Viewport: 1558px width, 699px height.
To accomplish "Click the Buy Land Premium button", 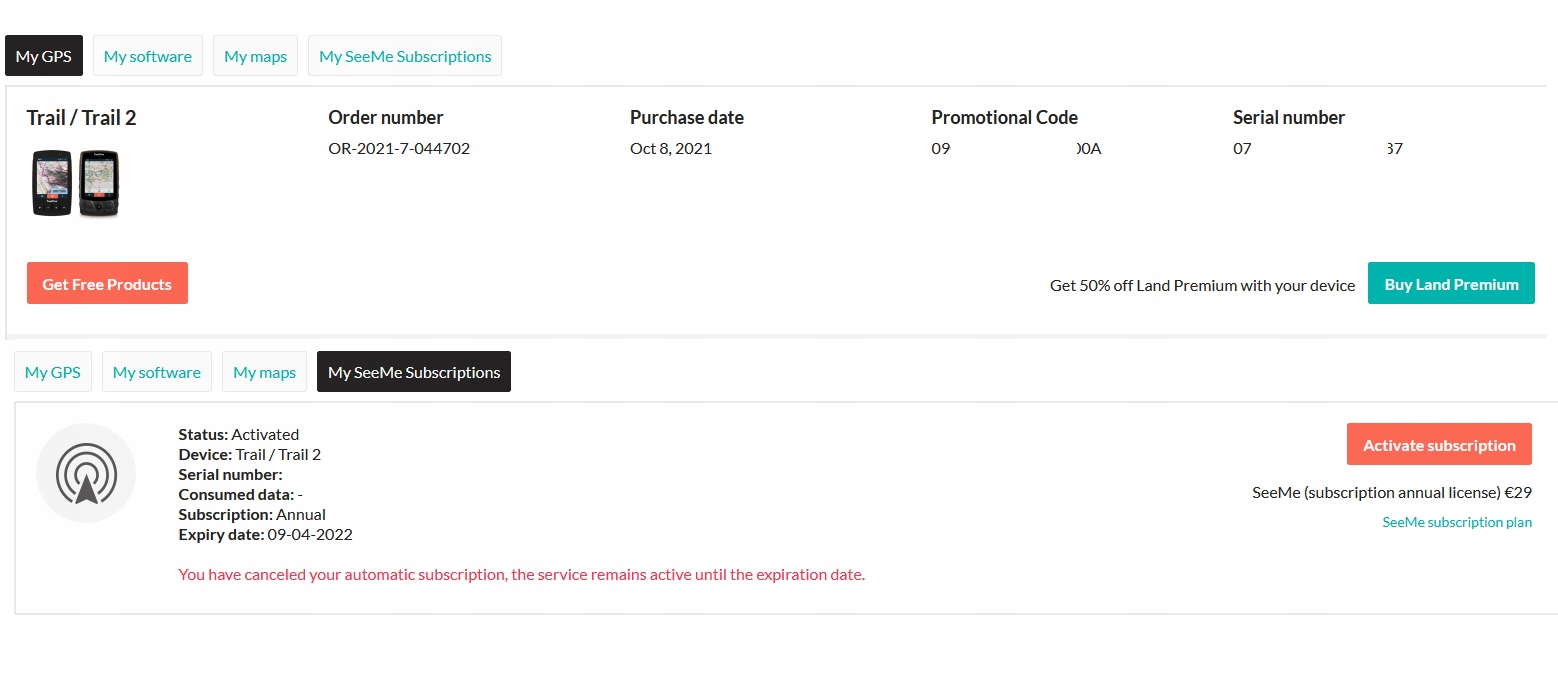I will pos(1451,284).
